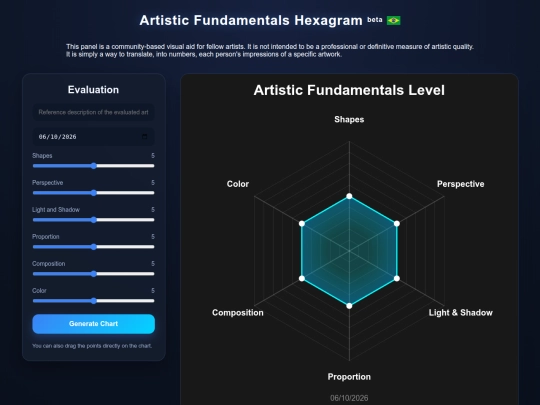Select the Color data point on the chart
The height and width of the screenshot is (405, 540).
302,224
